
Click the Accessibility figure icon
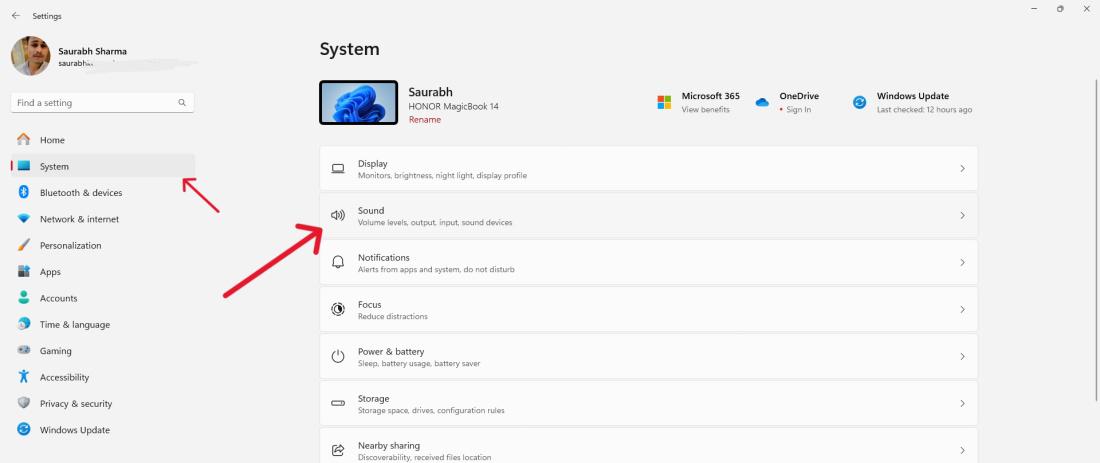24,377
